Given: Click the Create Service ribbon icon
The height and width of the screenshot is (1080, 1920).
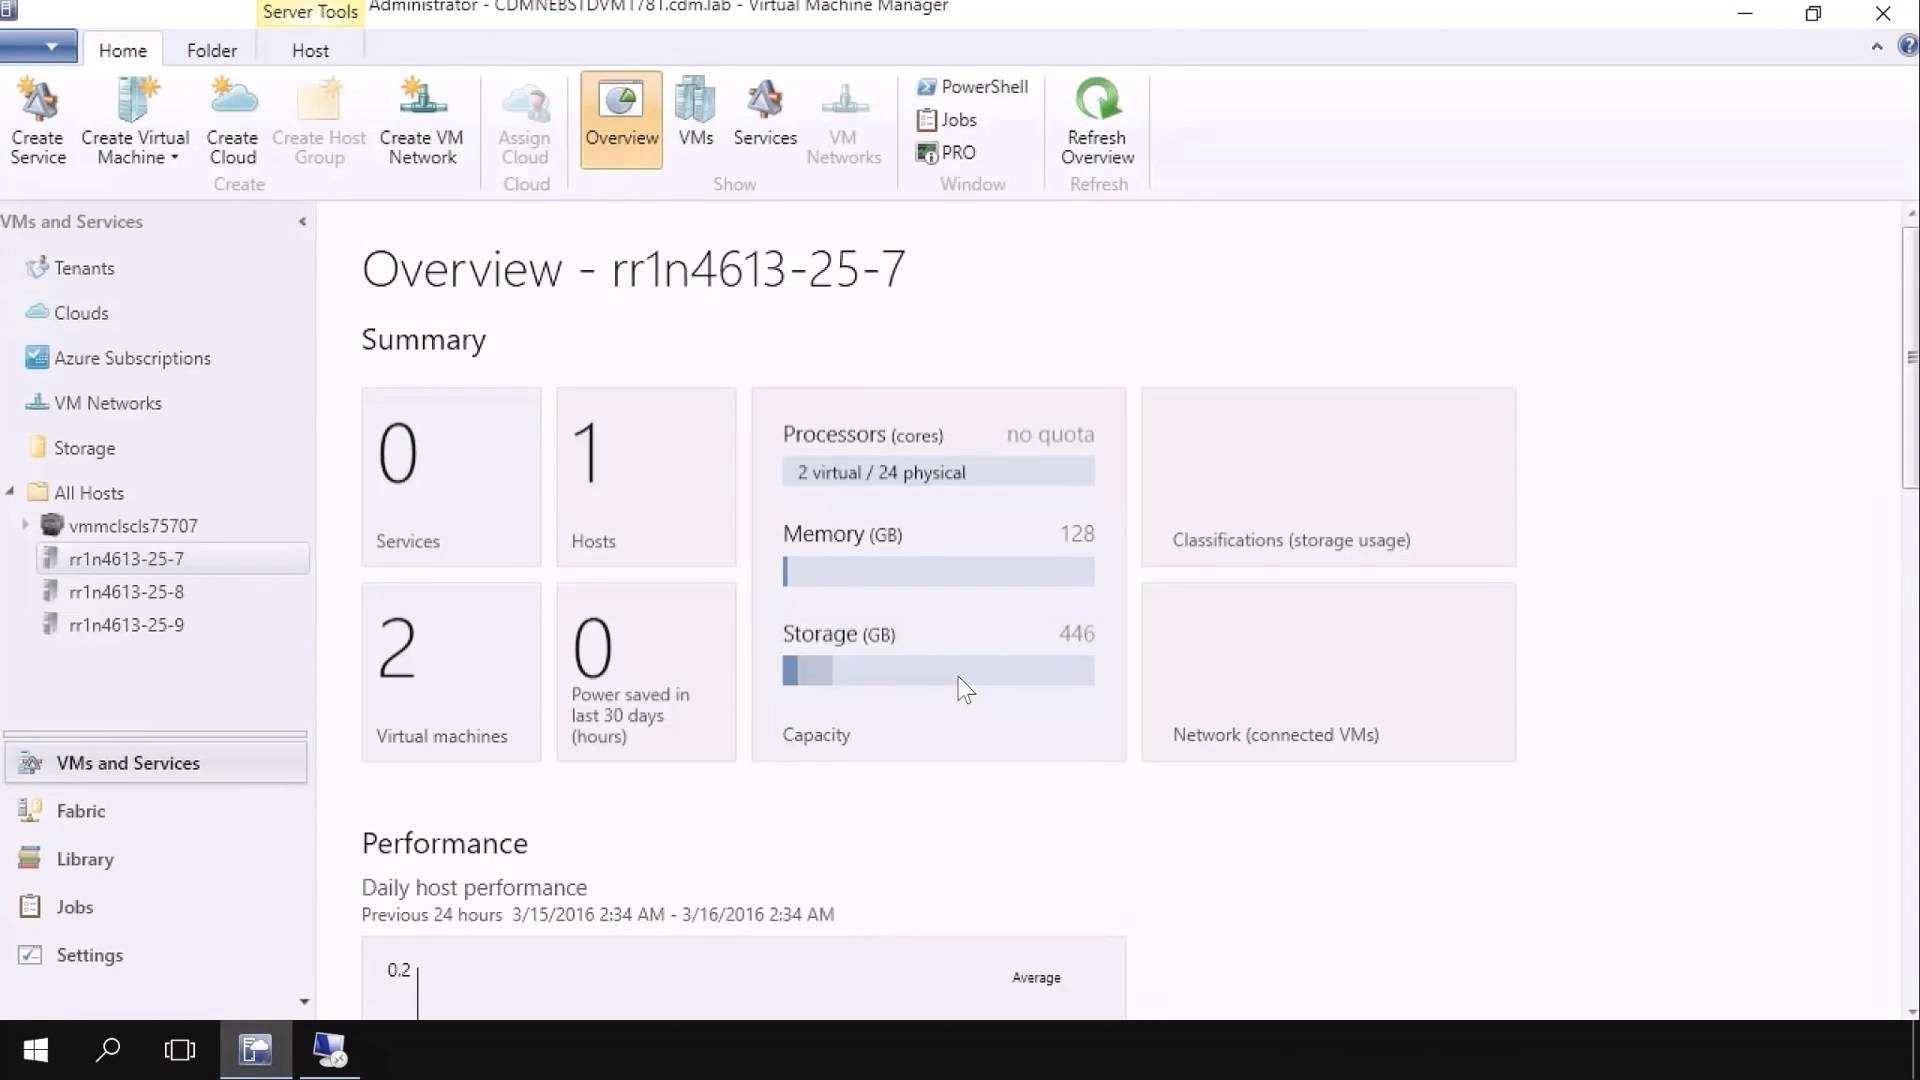Looking at the screenshot, I should 38,120.
